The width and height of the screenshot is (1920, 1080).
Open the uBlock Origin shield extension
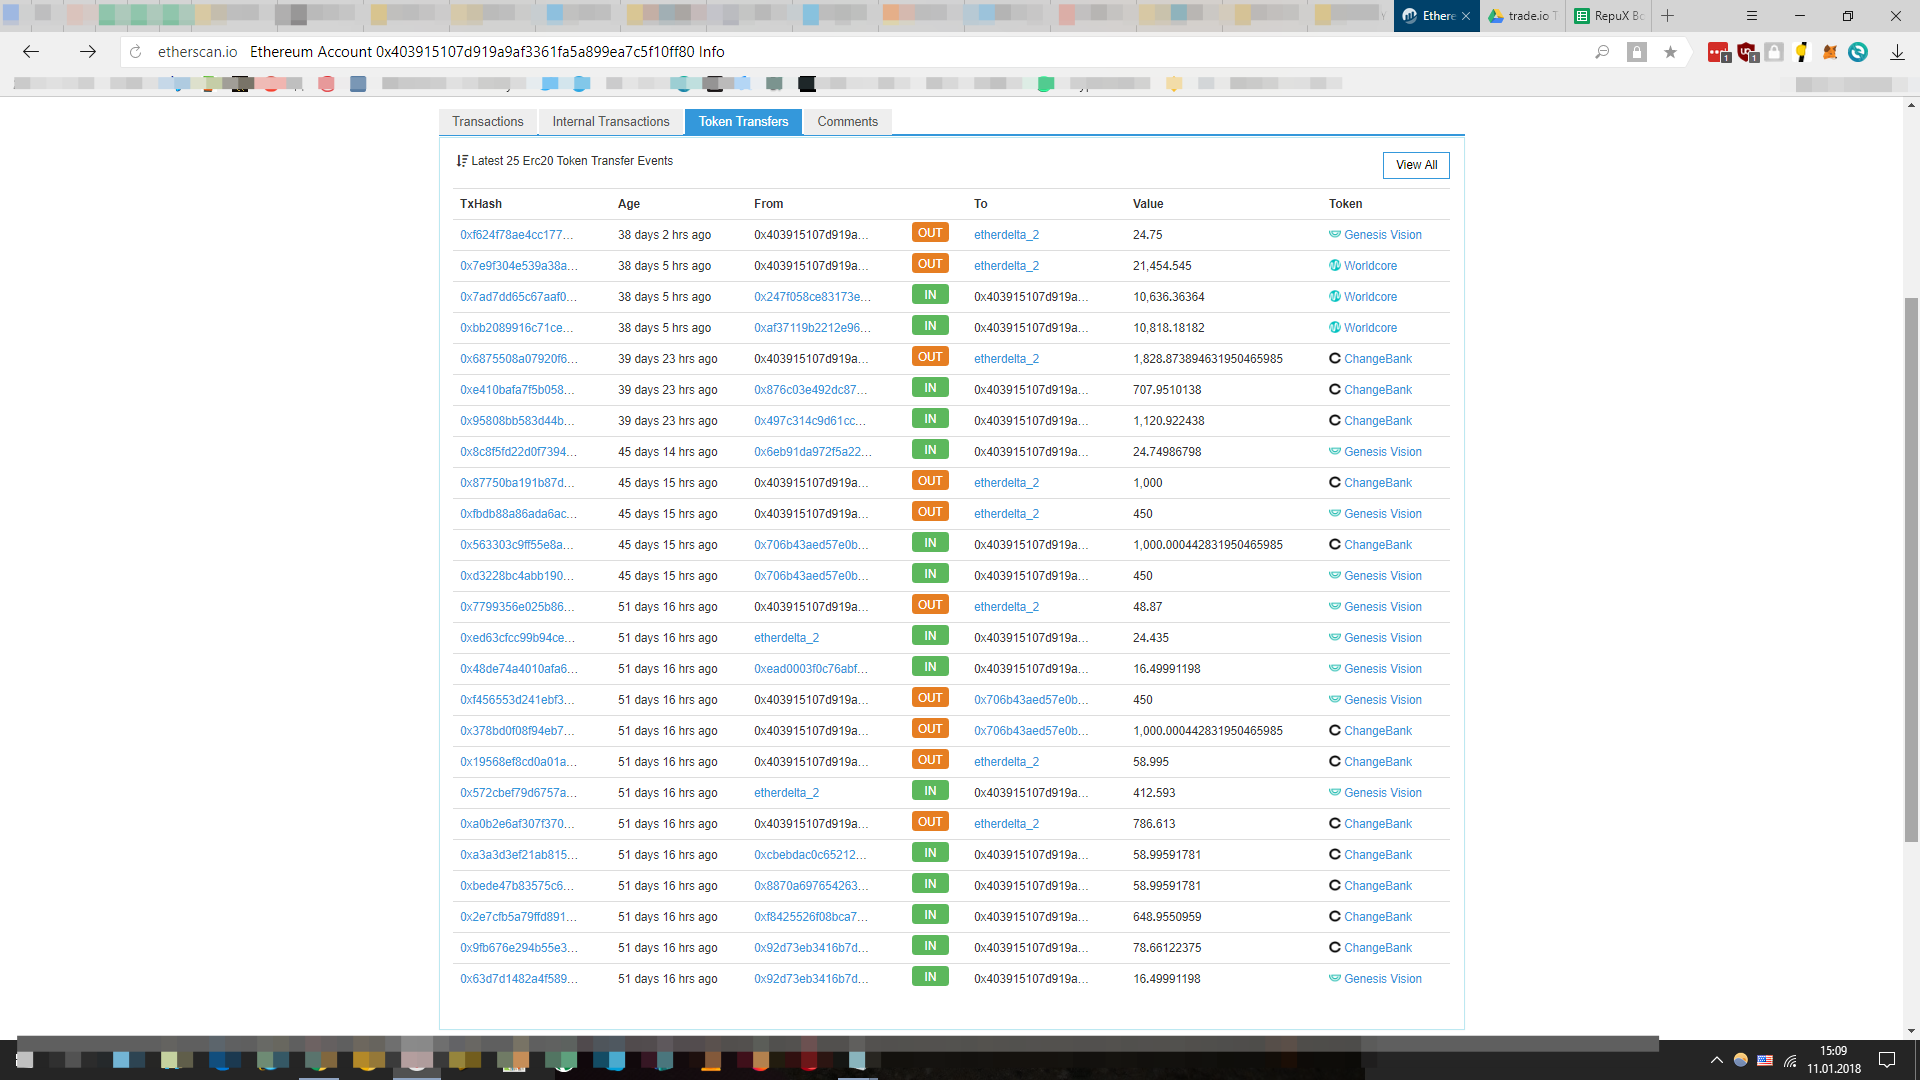(1748, 52)
